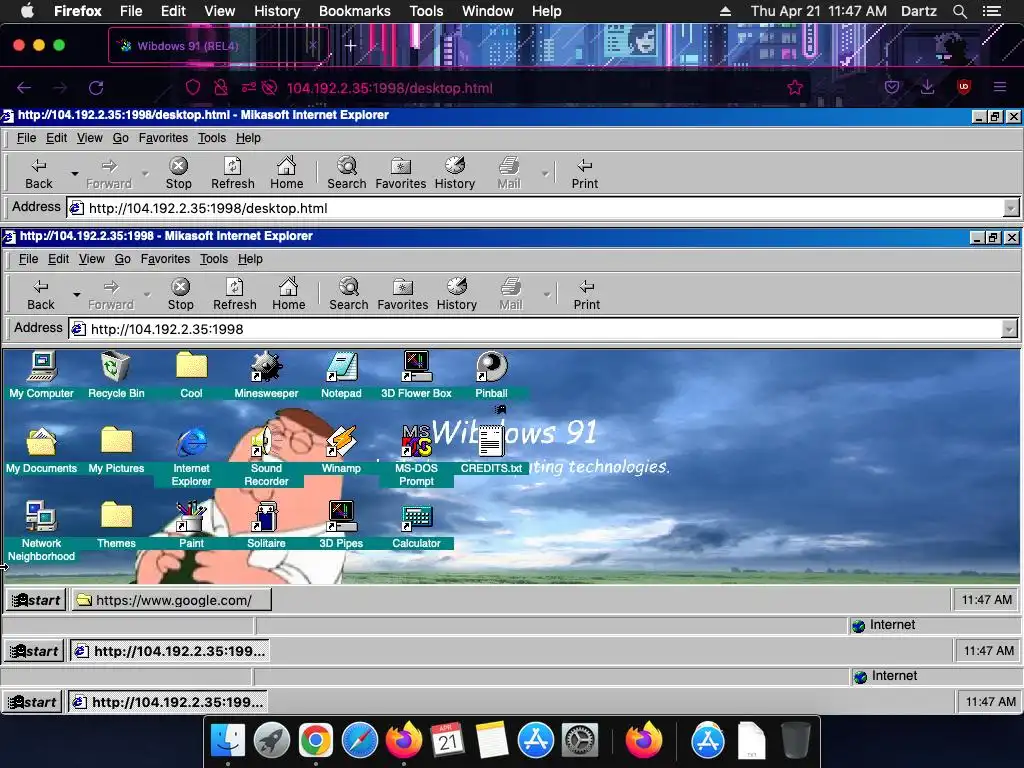The height and width of the screenshot is (768, 1024).
Task: Open the uBlock Origin extension icon
Action: pyautogui.click(x=963, y=87)
